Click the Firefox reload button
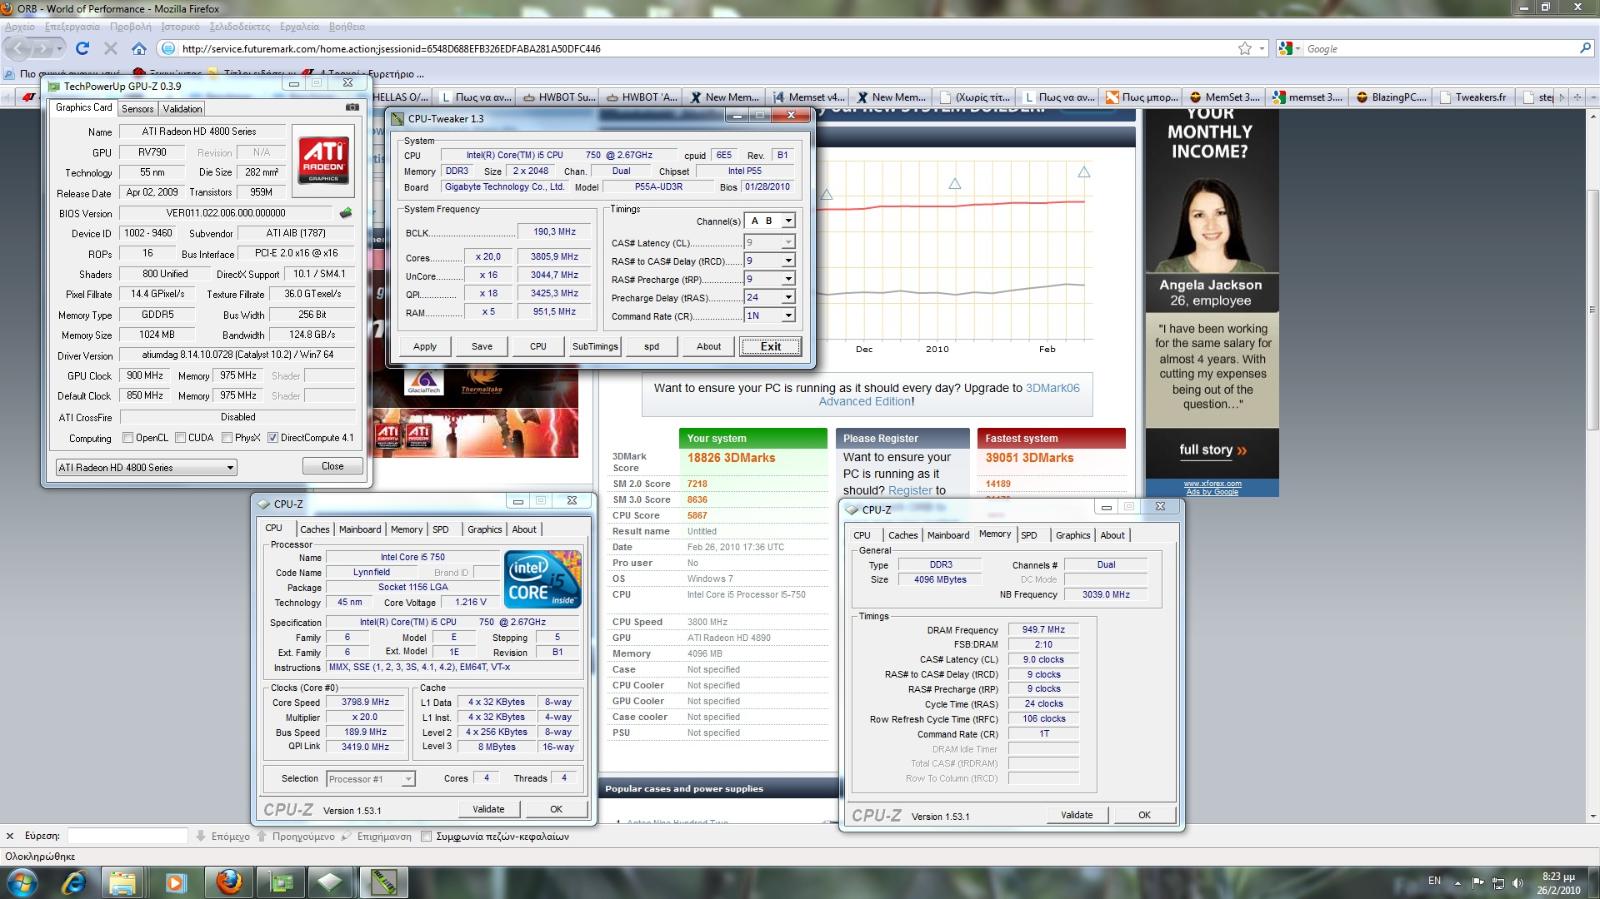The image size is (1600, 899). (x=82, y=48)
